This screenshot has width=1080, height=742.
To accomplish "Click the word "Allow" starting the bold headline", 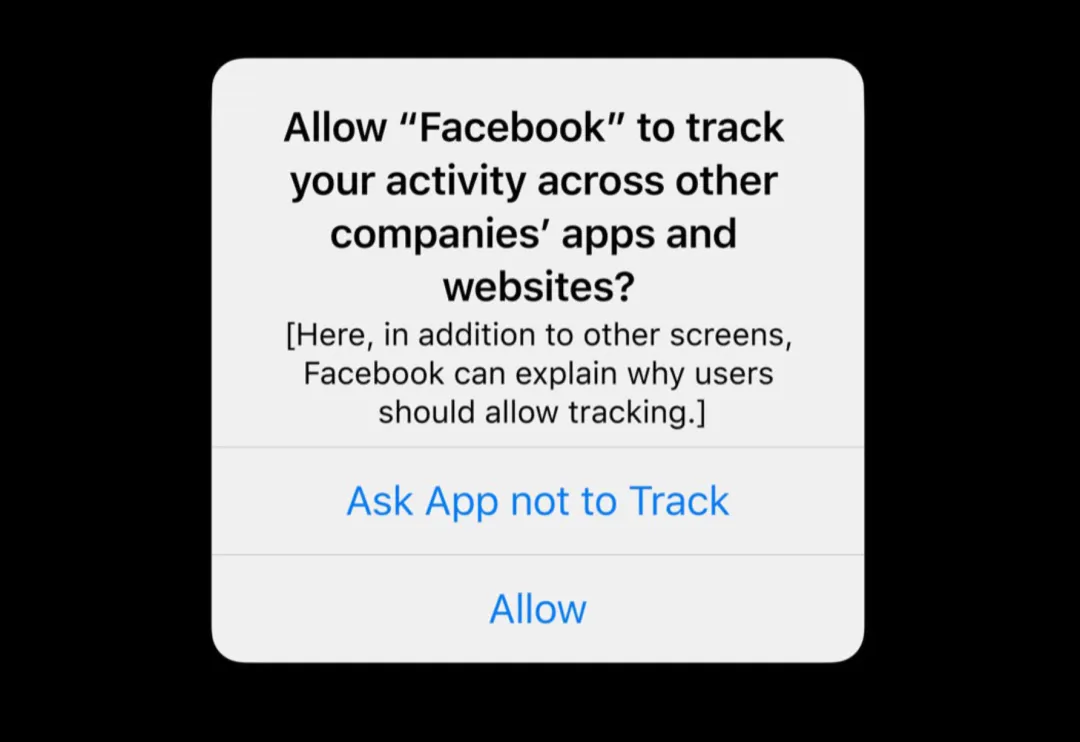I will click(x=335, y=127).
